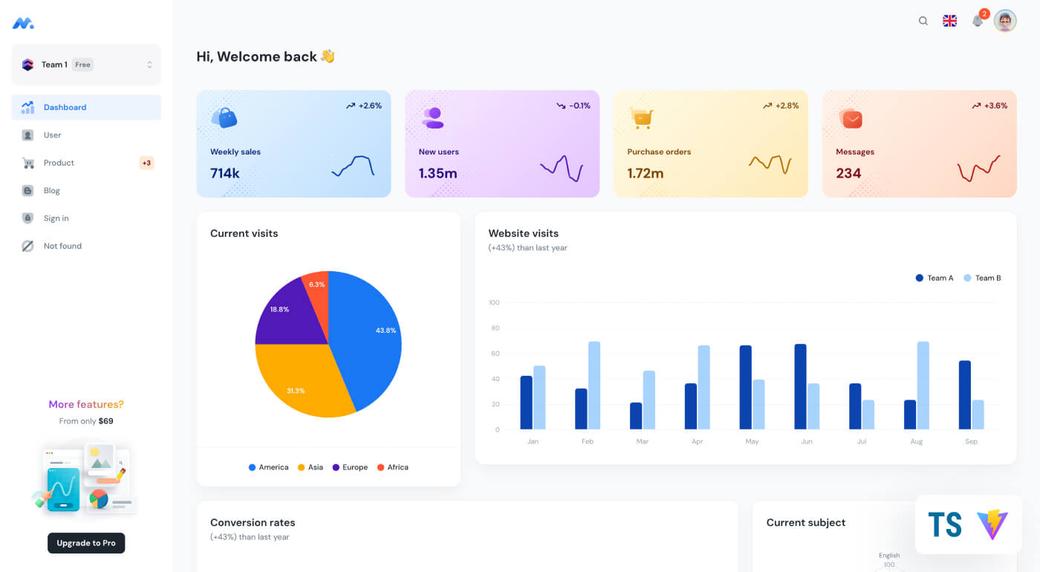Click the Purchase orders cart icon
The width and height of the screenshot is (1040, 572).
(x=641, y=118)
